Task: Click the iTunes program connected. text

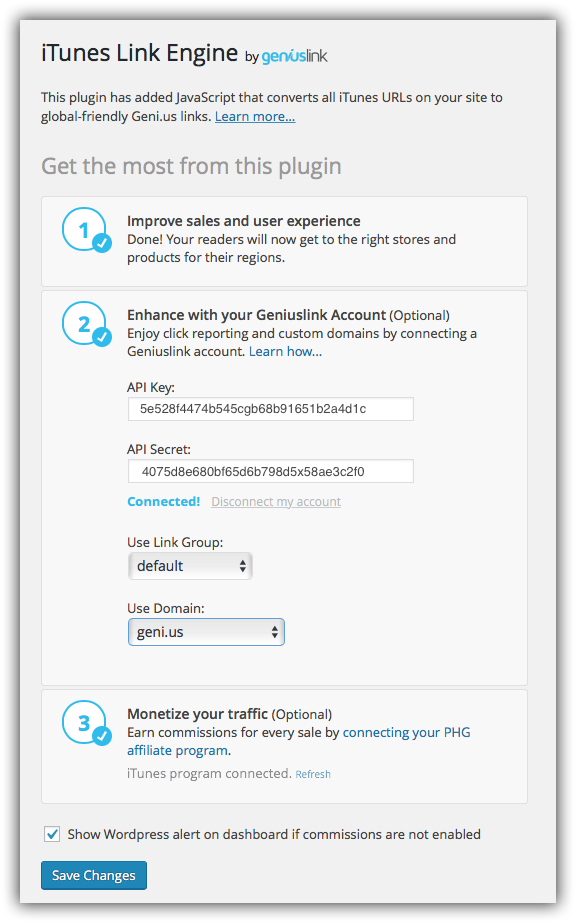Action: pyautogui.click(x=209, y=773)
